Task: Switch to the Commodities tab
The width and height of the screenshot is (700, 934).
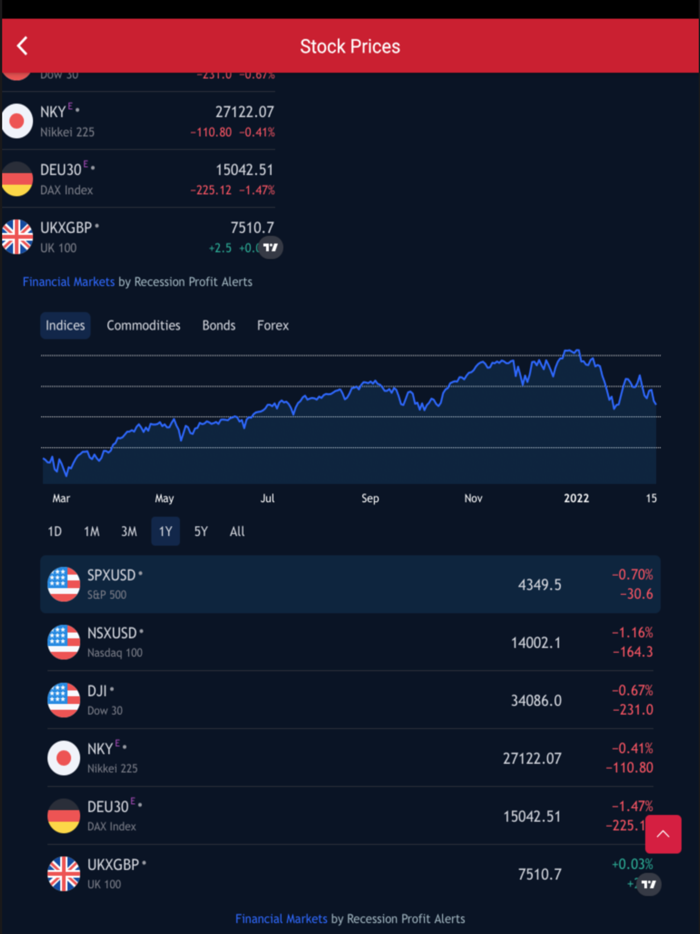Action: pyautogui.click(x=143, y=325)
